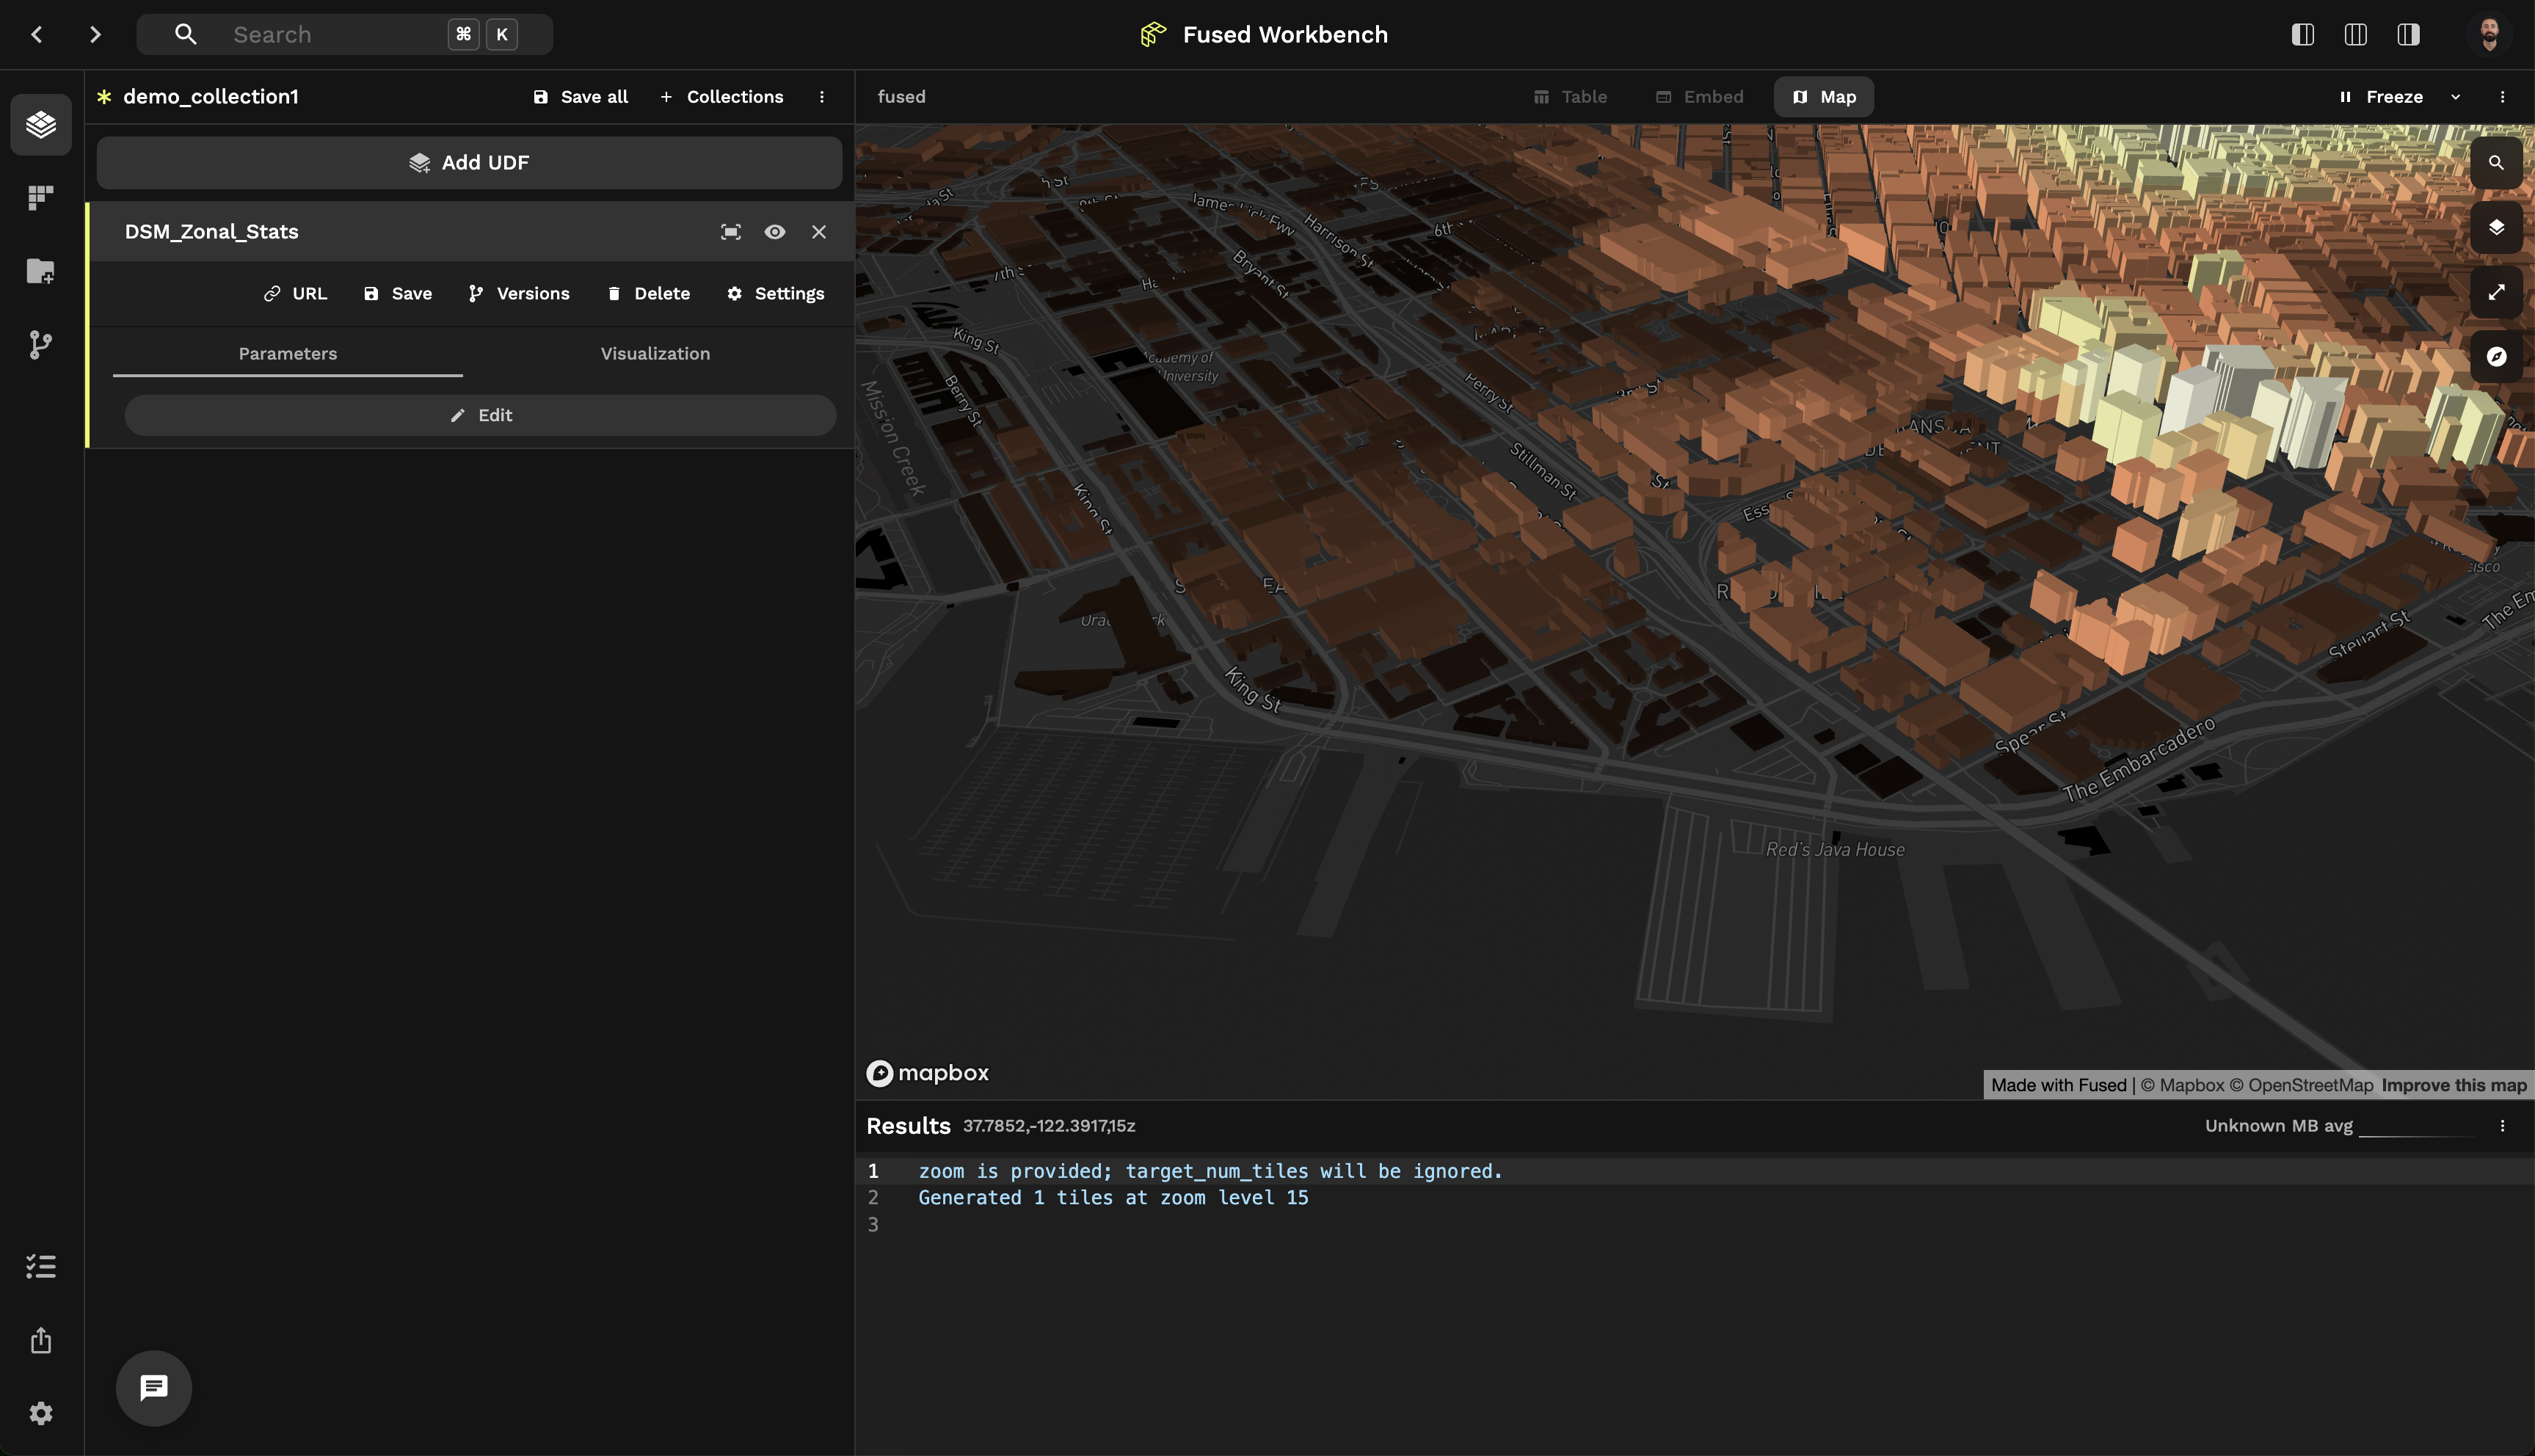Screen dimensions: 2535x1456
Task: Click Freeze to pause map
Action: pos(2381,97)
